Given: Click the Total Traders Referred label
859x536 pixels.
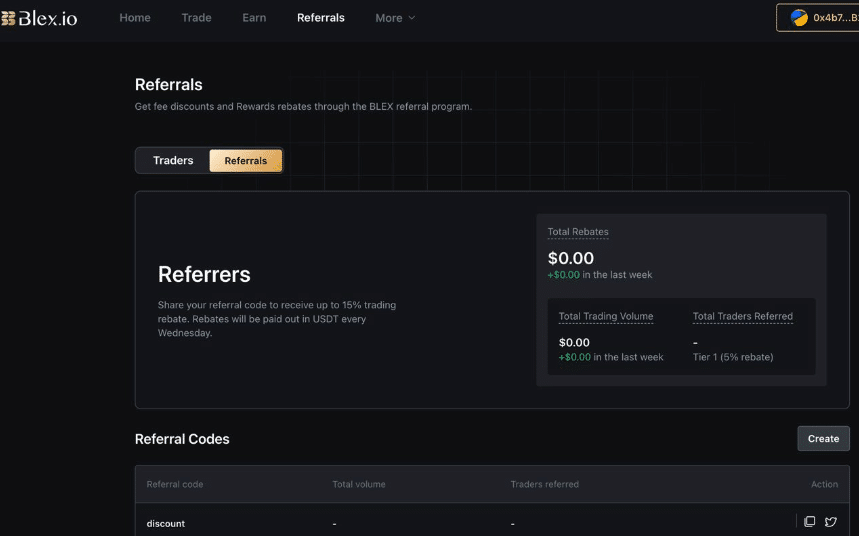Looking at the screenshot, I should [742, 316].
